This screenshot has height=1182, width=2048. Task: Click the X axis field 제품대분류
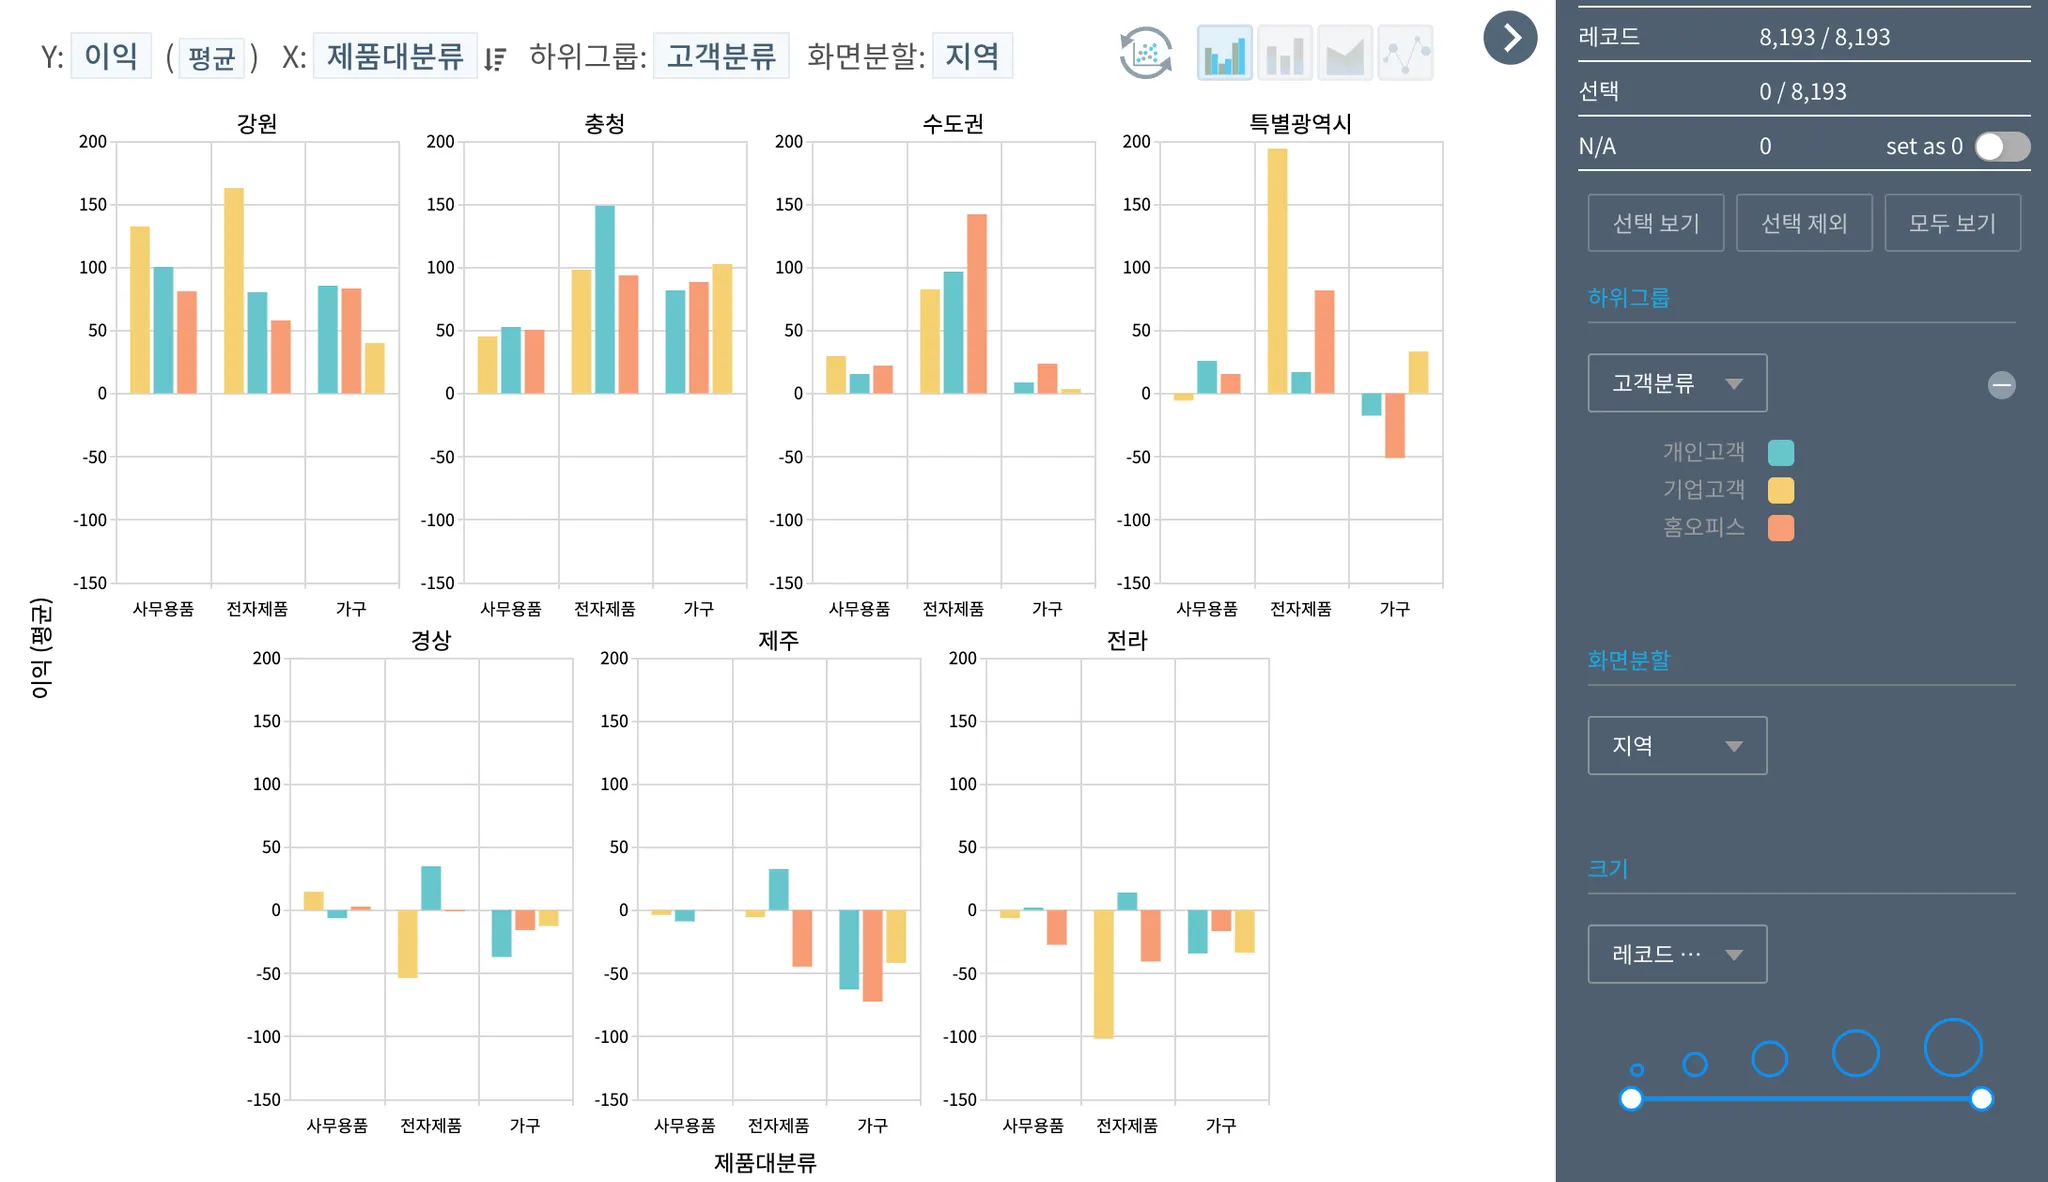[x=395, y=56]
